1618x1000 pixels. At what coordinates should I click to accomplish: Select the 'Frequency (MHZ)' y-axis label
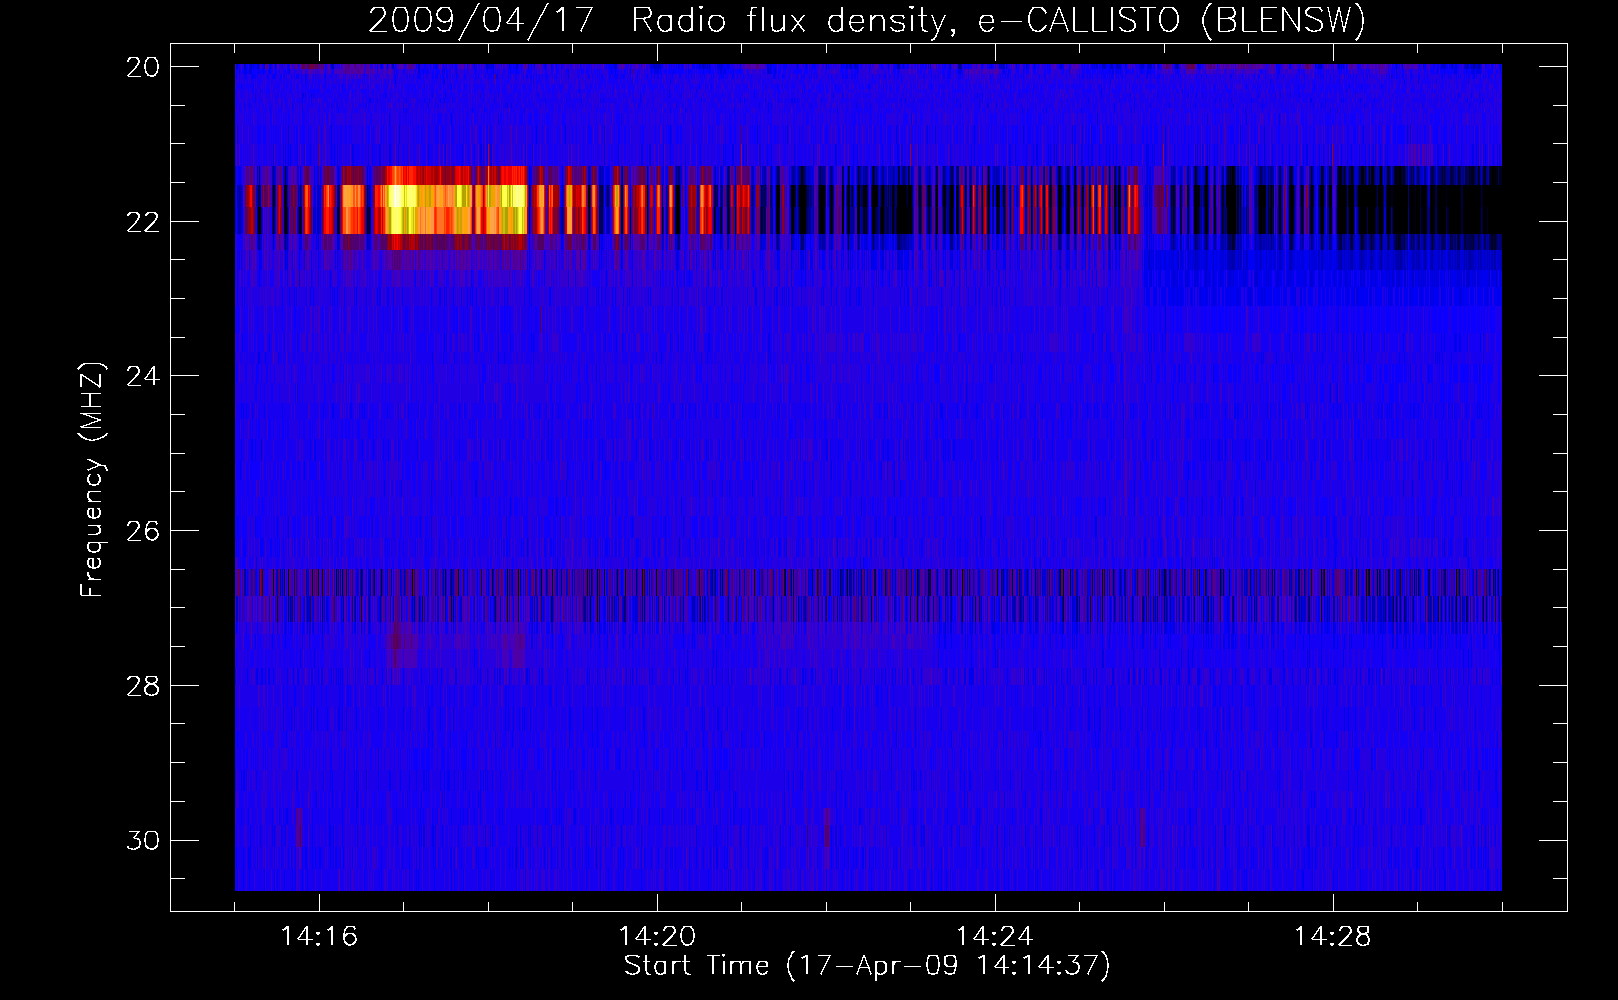click(x=92, y=480)
